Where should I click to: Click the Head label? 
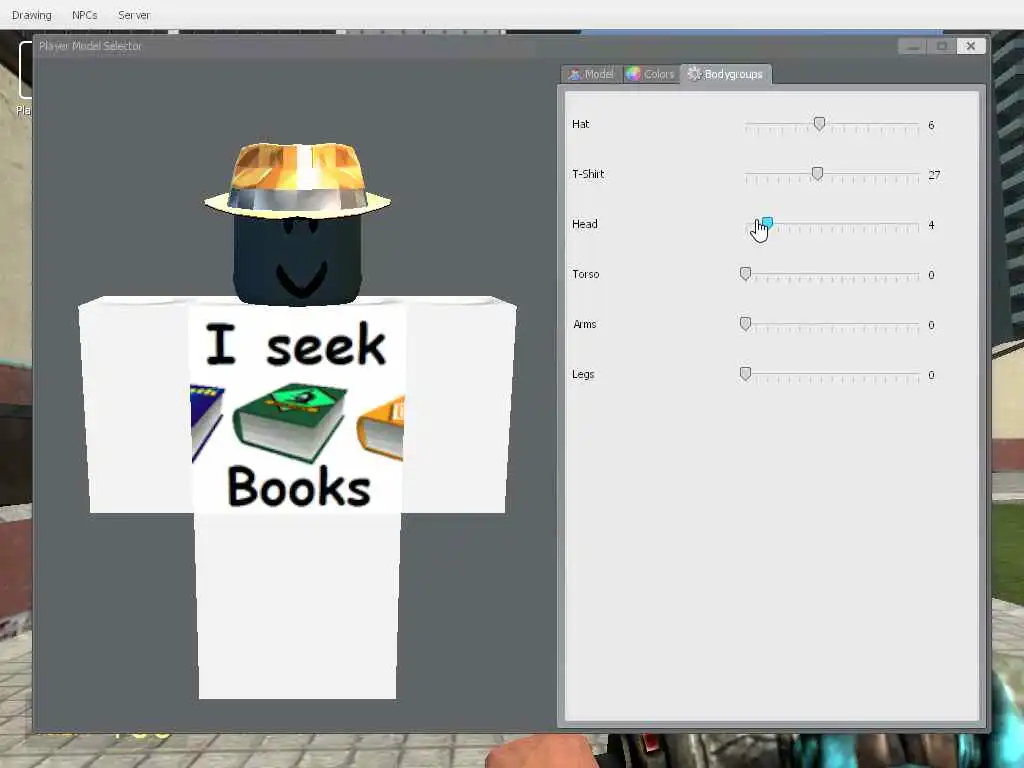click(x=584, y=224)
